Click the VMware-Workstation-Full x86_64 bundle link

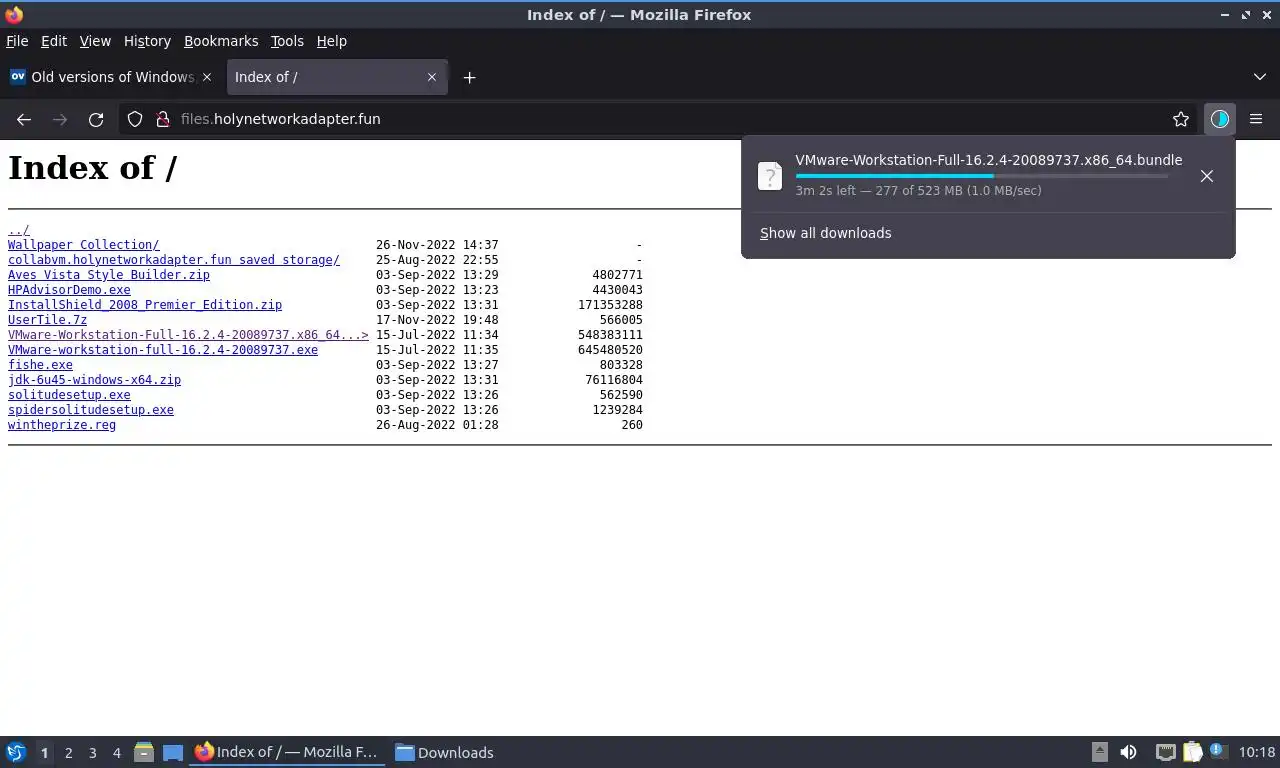point(188,335)
